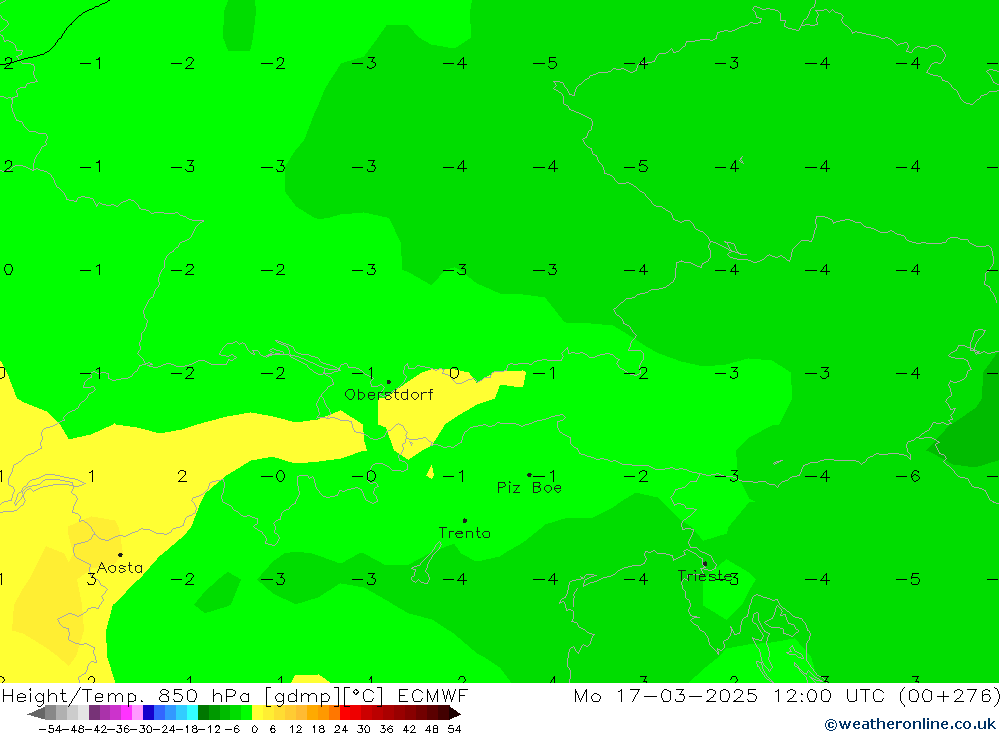Select the Piz Boe location label
This screenshot has height=733, width=1000.
click(529, 487)
